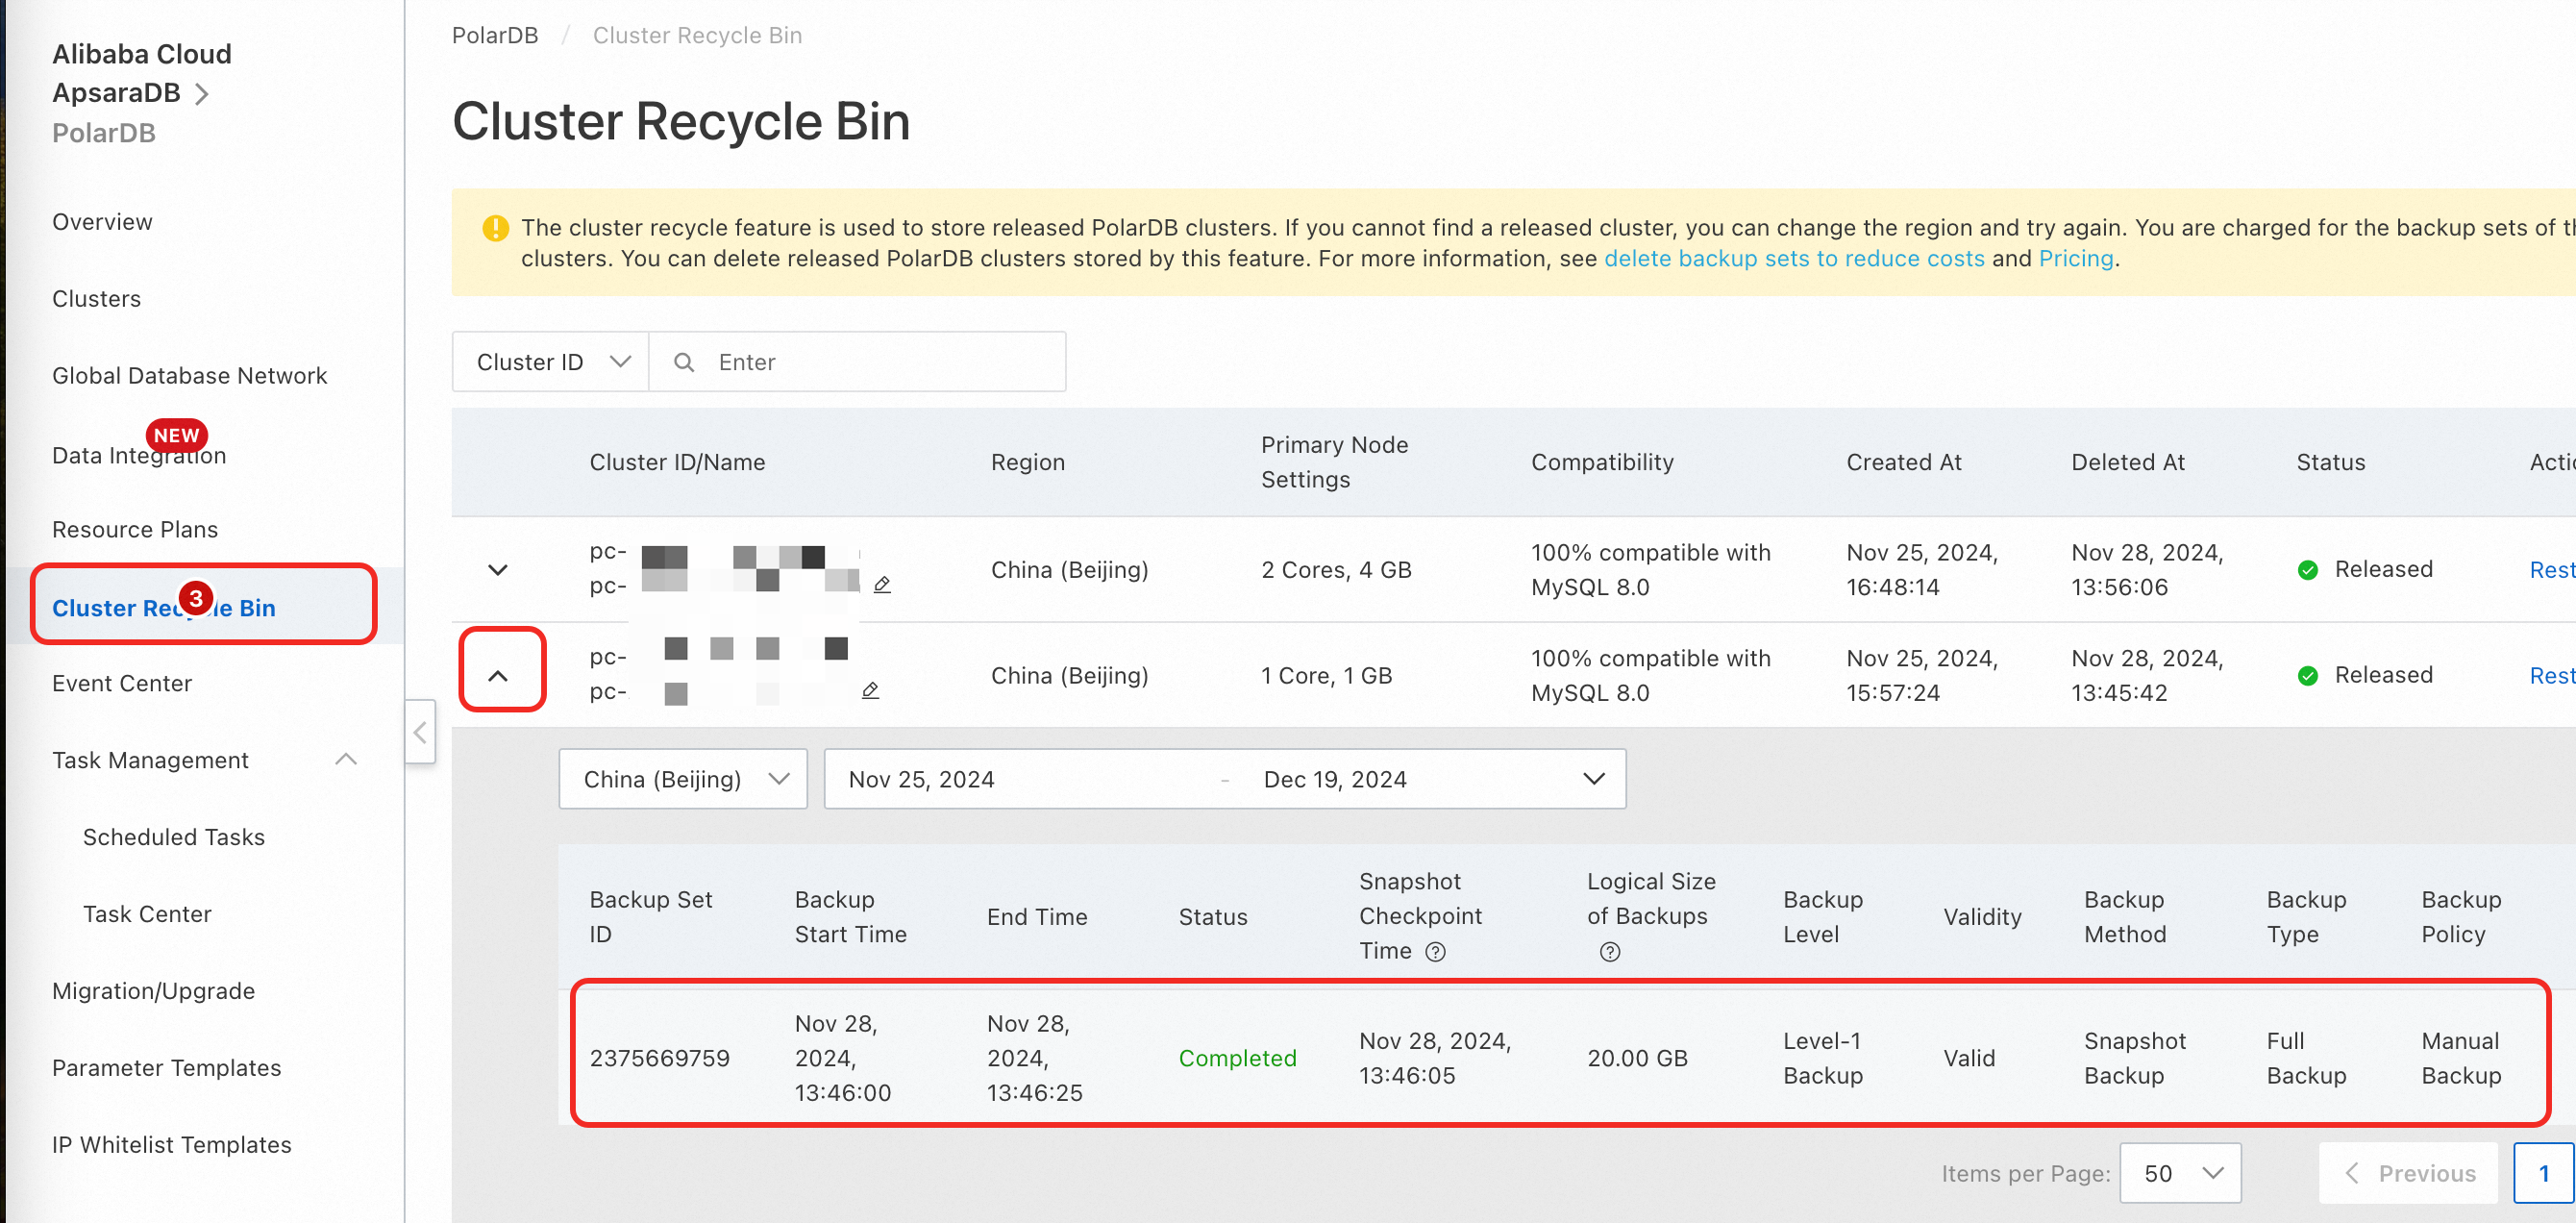Open the Items per Page dropdown
2576x1223 pixels.
point(2180,1173)
